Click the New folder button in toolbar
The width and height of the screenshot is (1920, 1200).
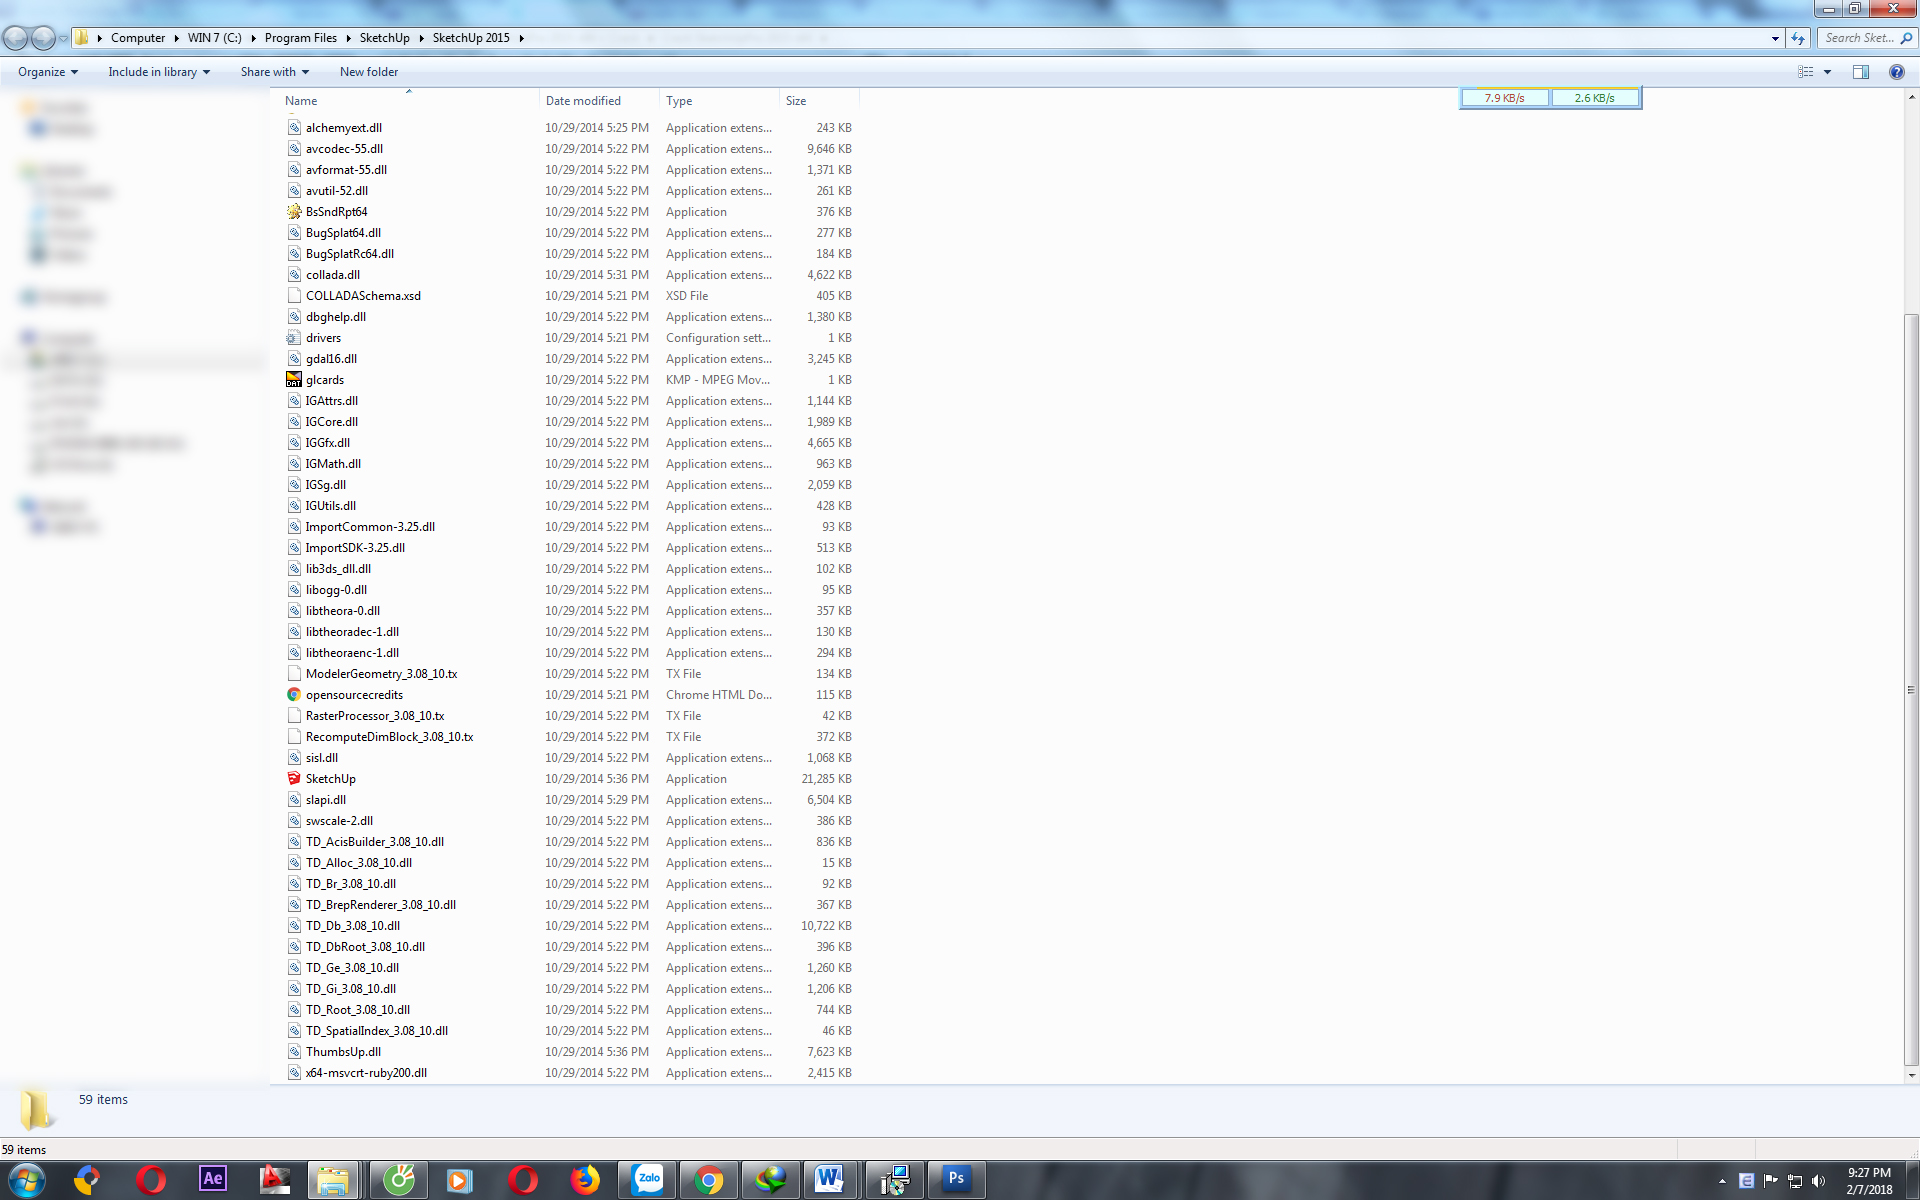[368, 72]
